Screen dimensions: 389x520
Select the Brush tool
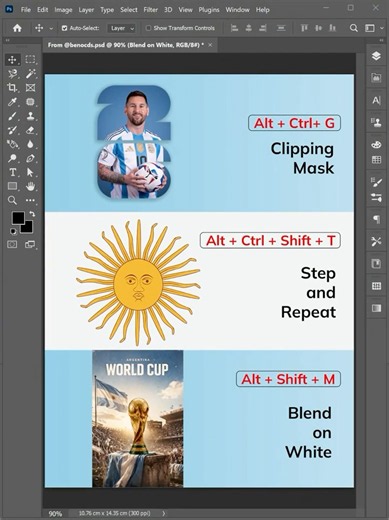click(12, 116)
